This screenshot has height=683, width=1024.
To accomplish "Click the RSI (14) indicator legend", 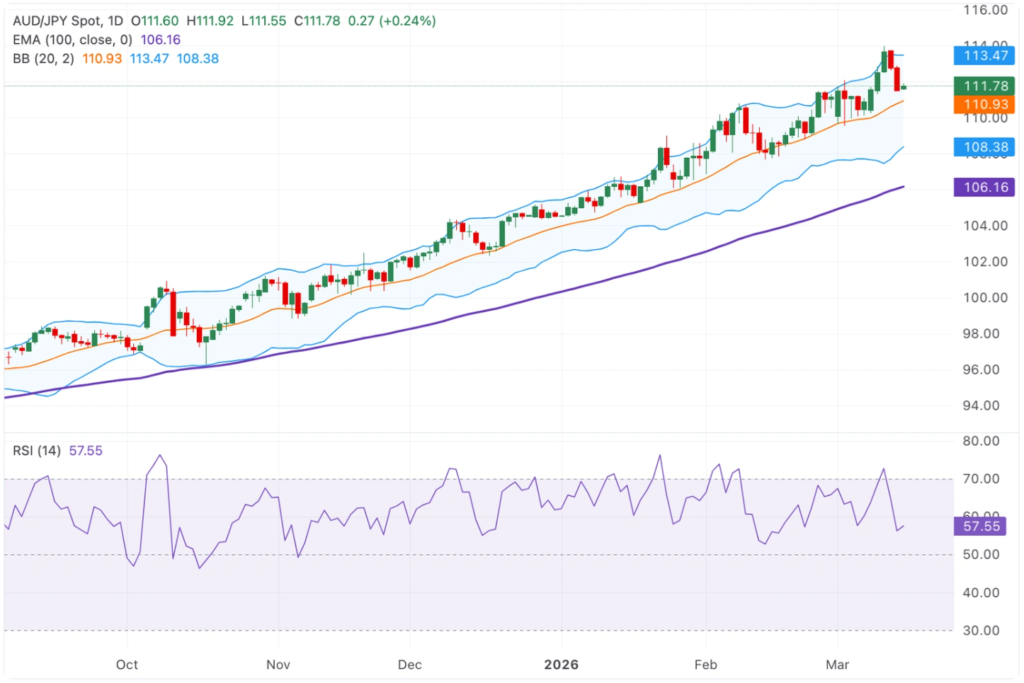I will (38, 451).
